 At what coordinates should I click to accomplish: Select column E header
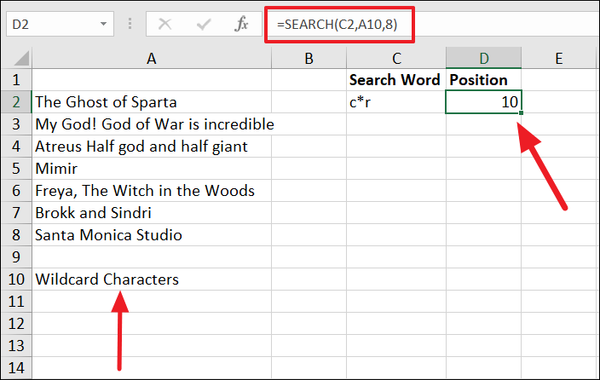[559, 58]
